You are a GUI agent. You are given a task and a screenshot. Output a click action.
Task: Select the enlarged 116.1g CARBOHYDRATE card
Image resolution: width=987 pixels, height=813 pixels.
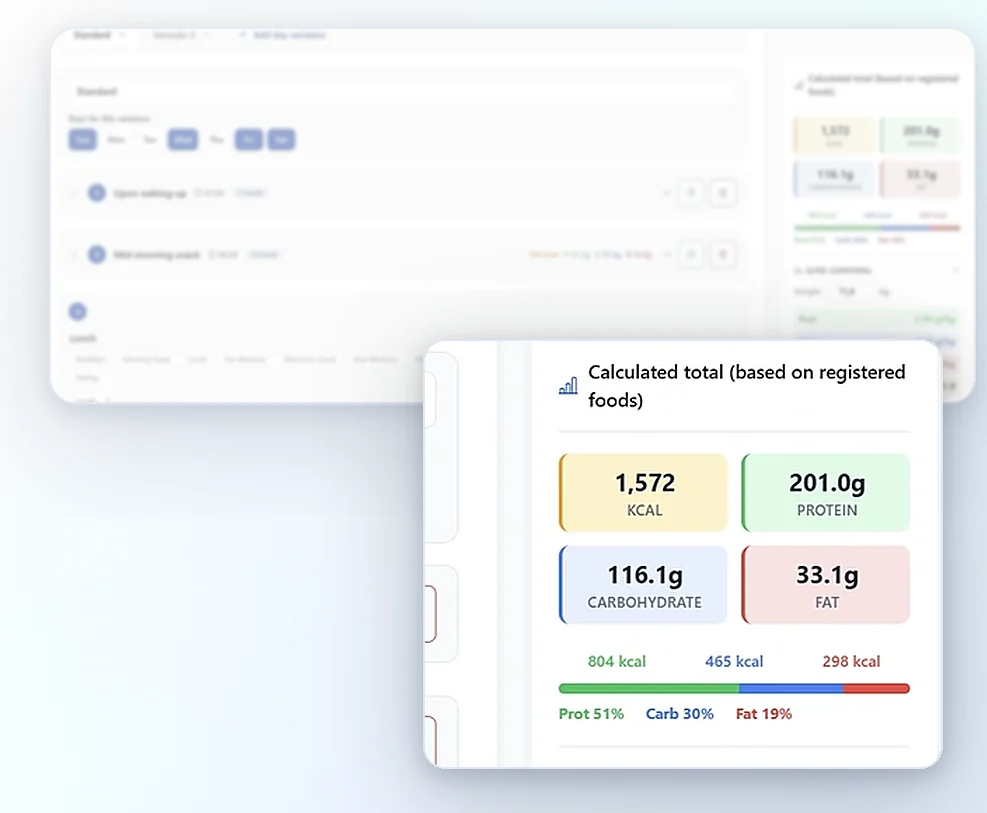643,585
